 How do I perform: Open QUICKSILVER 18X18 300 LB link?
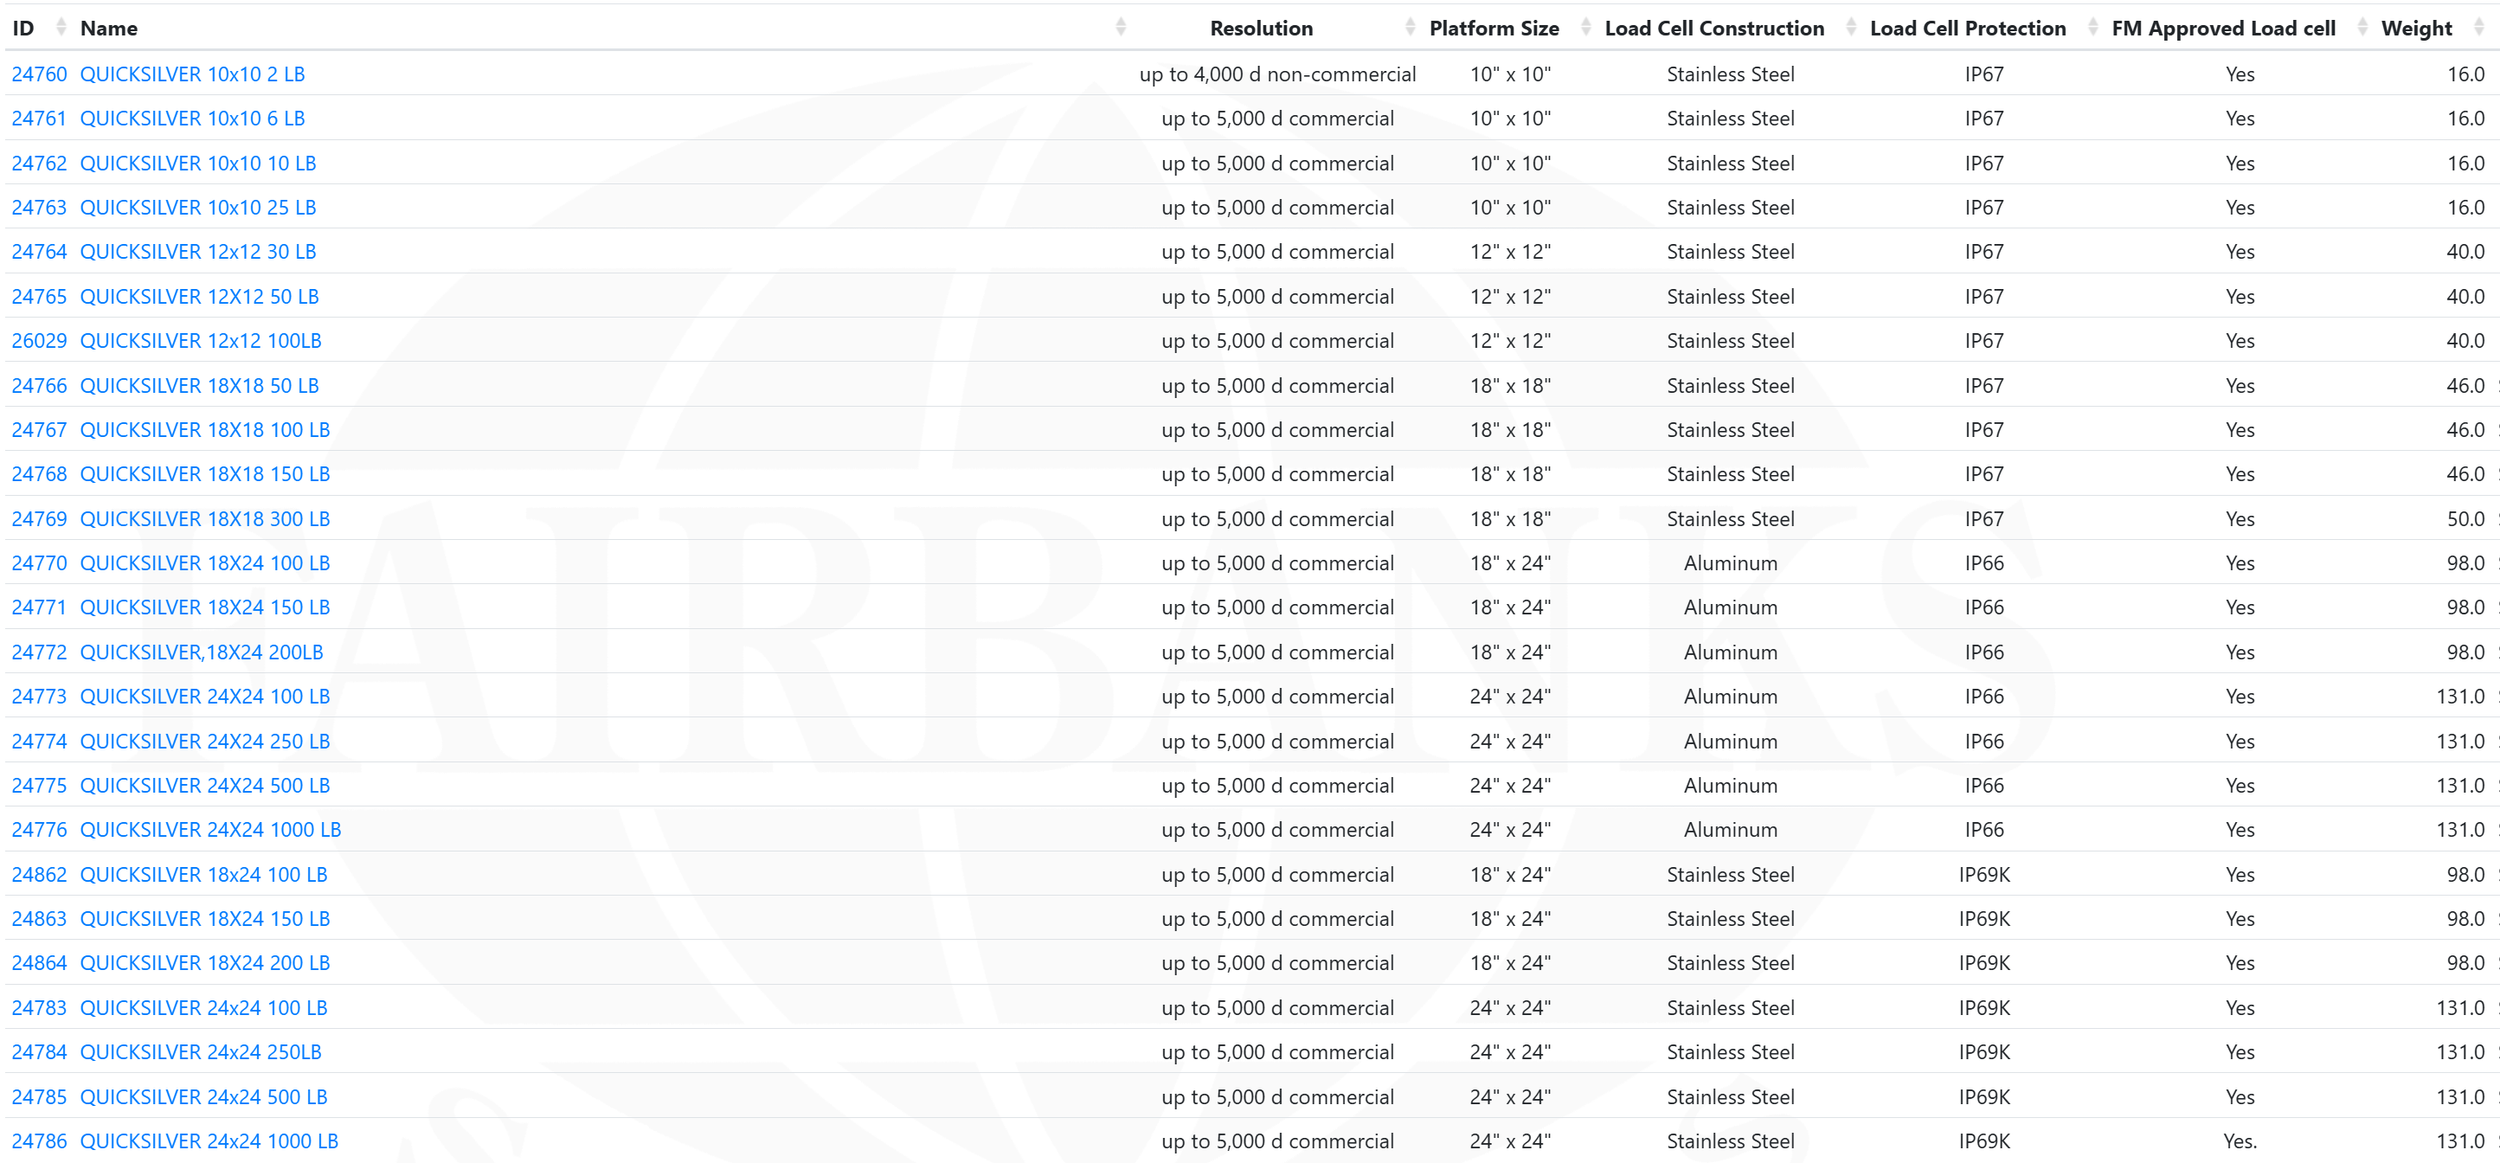[x=205, y=518]
